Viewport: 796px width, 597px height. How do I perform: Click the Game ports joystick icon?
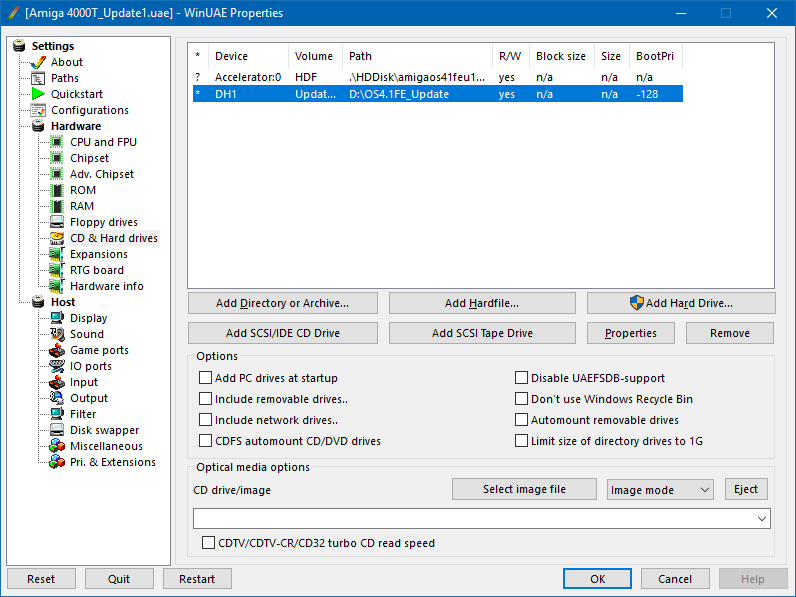point(57,350)
